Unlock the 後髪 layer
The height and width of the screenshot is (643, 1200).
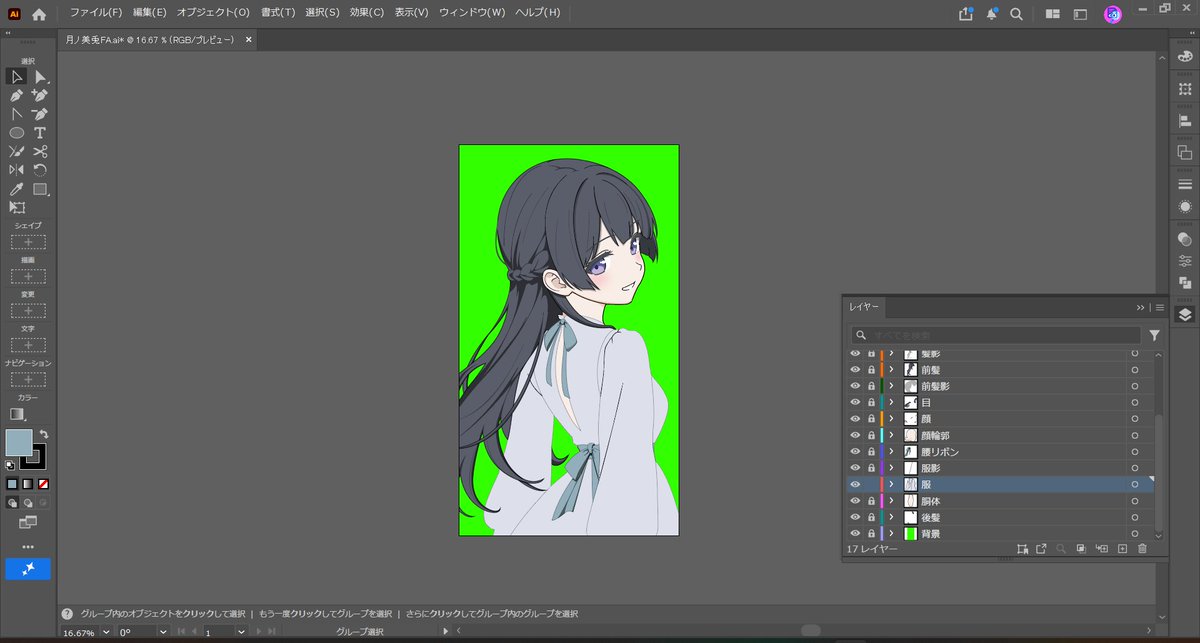pyautogui.click(x=871, y=518)
